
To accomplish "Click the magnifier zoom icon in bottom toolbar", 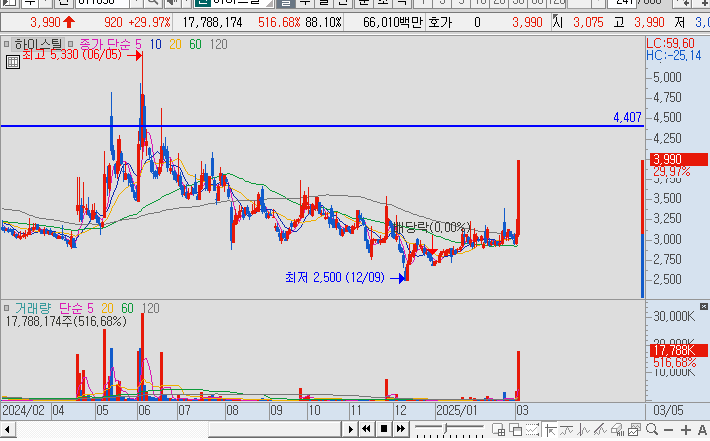I will 652,429.
